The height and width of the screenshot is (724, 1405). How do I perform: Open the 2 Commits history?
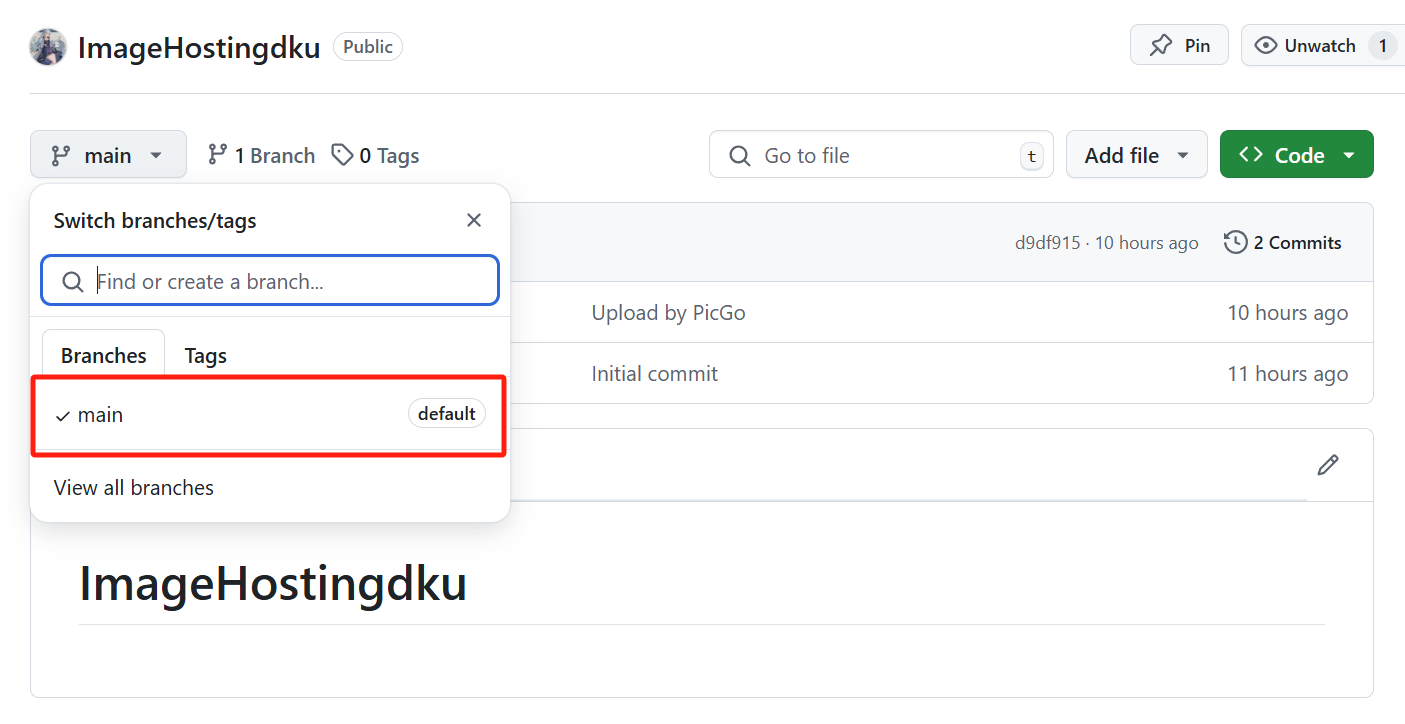[1283, 242]
